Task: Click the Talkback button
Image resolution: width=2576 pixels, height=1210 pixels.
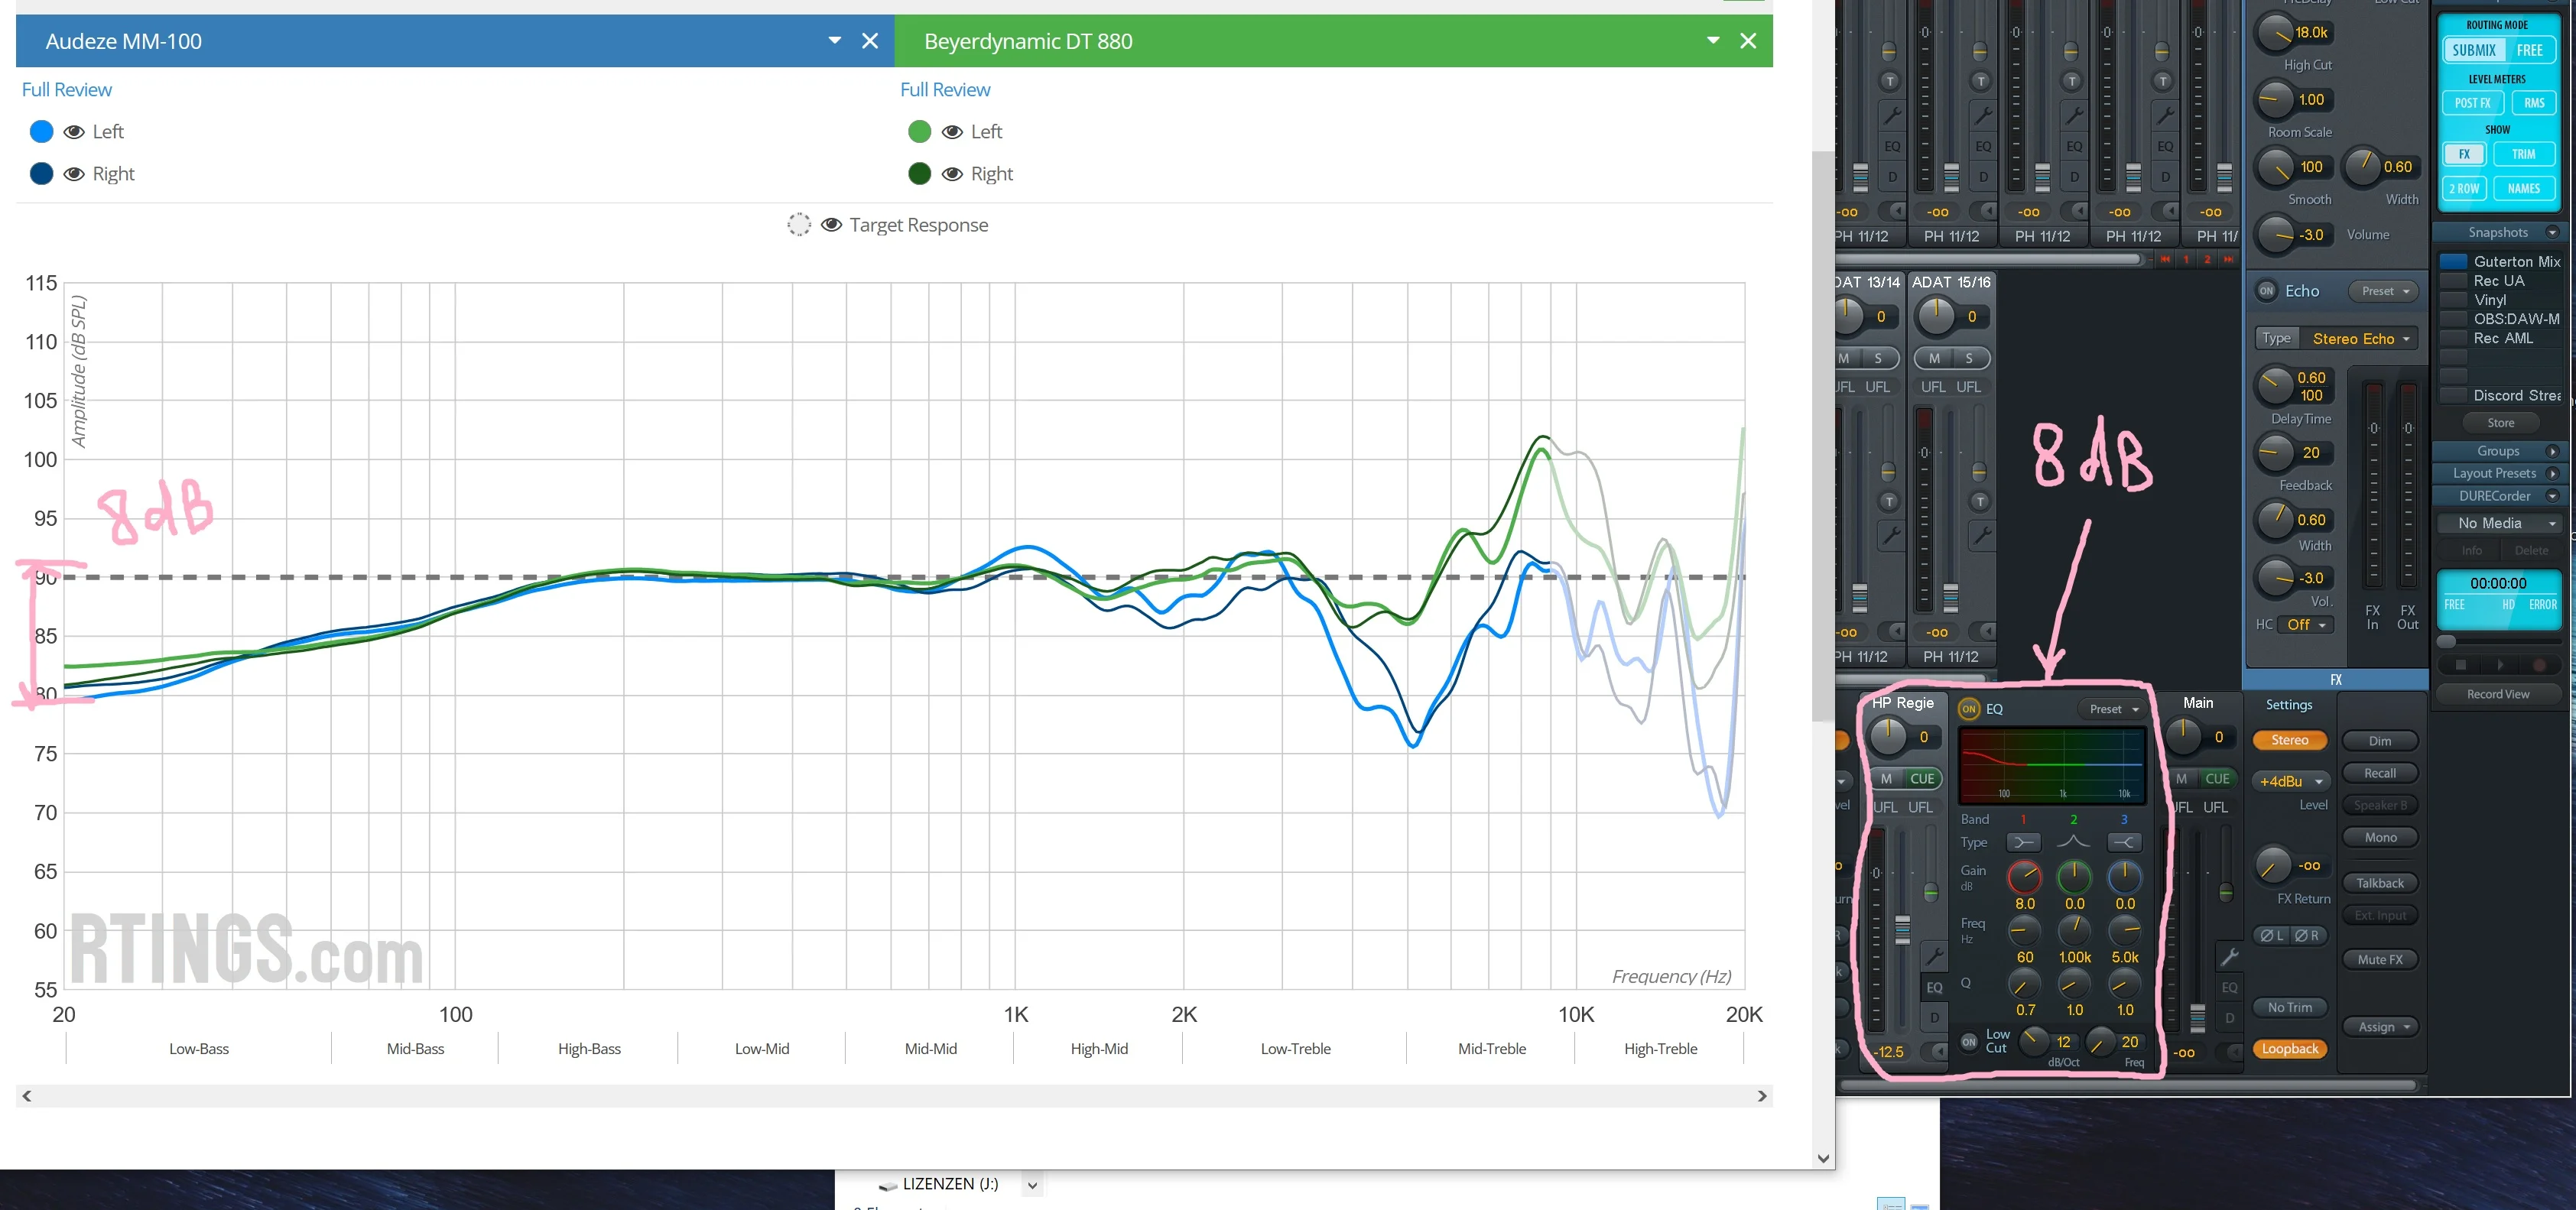Action: (2380, 883)
